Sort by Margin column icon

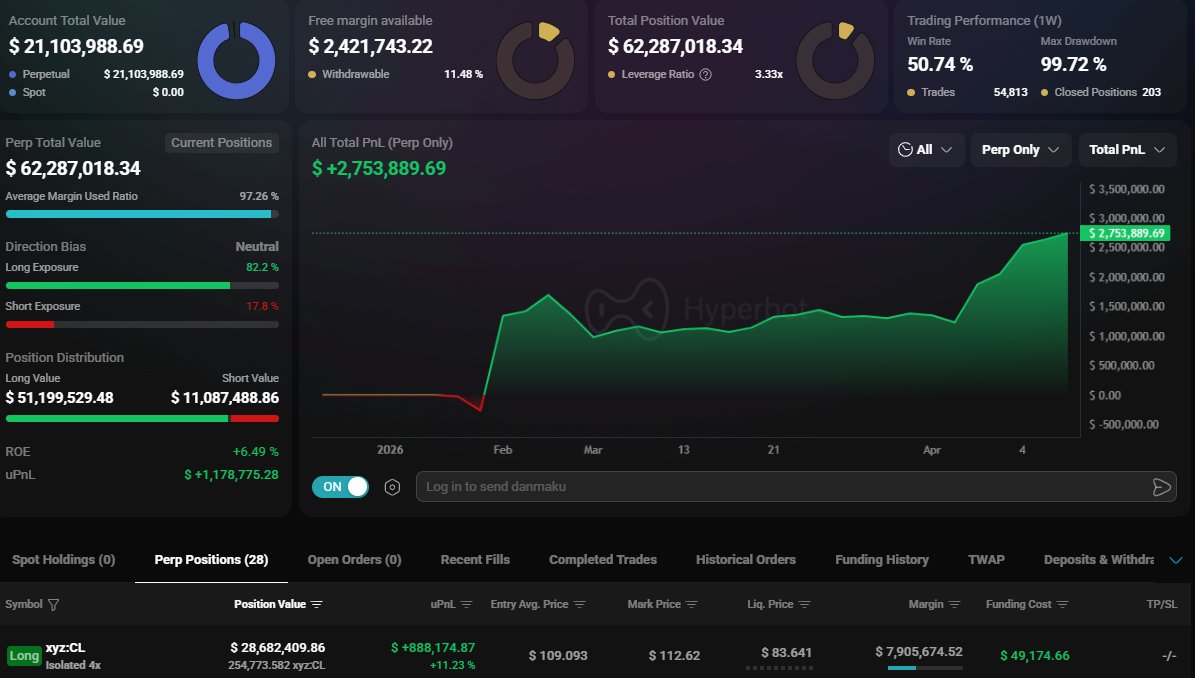pos(955,604)
